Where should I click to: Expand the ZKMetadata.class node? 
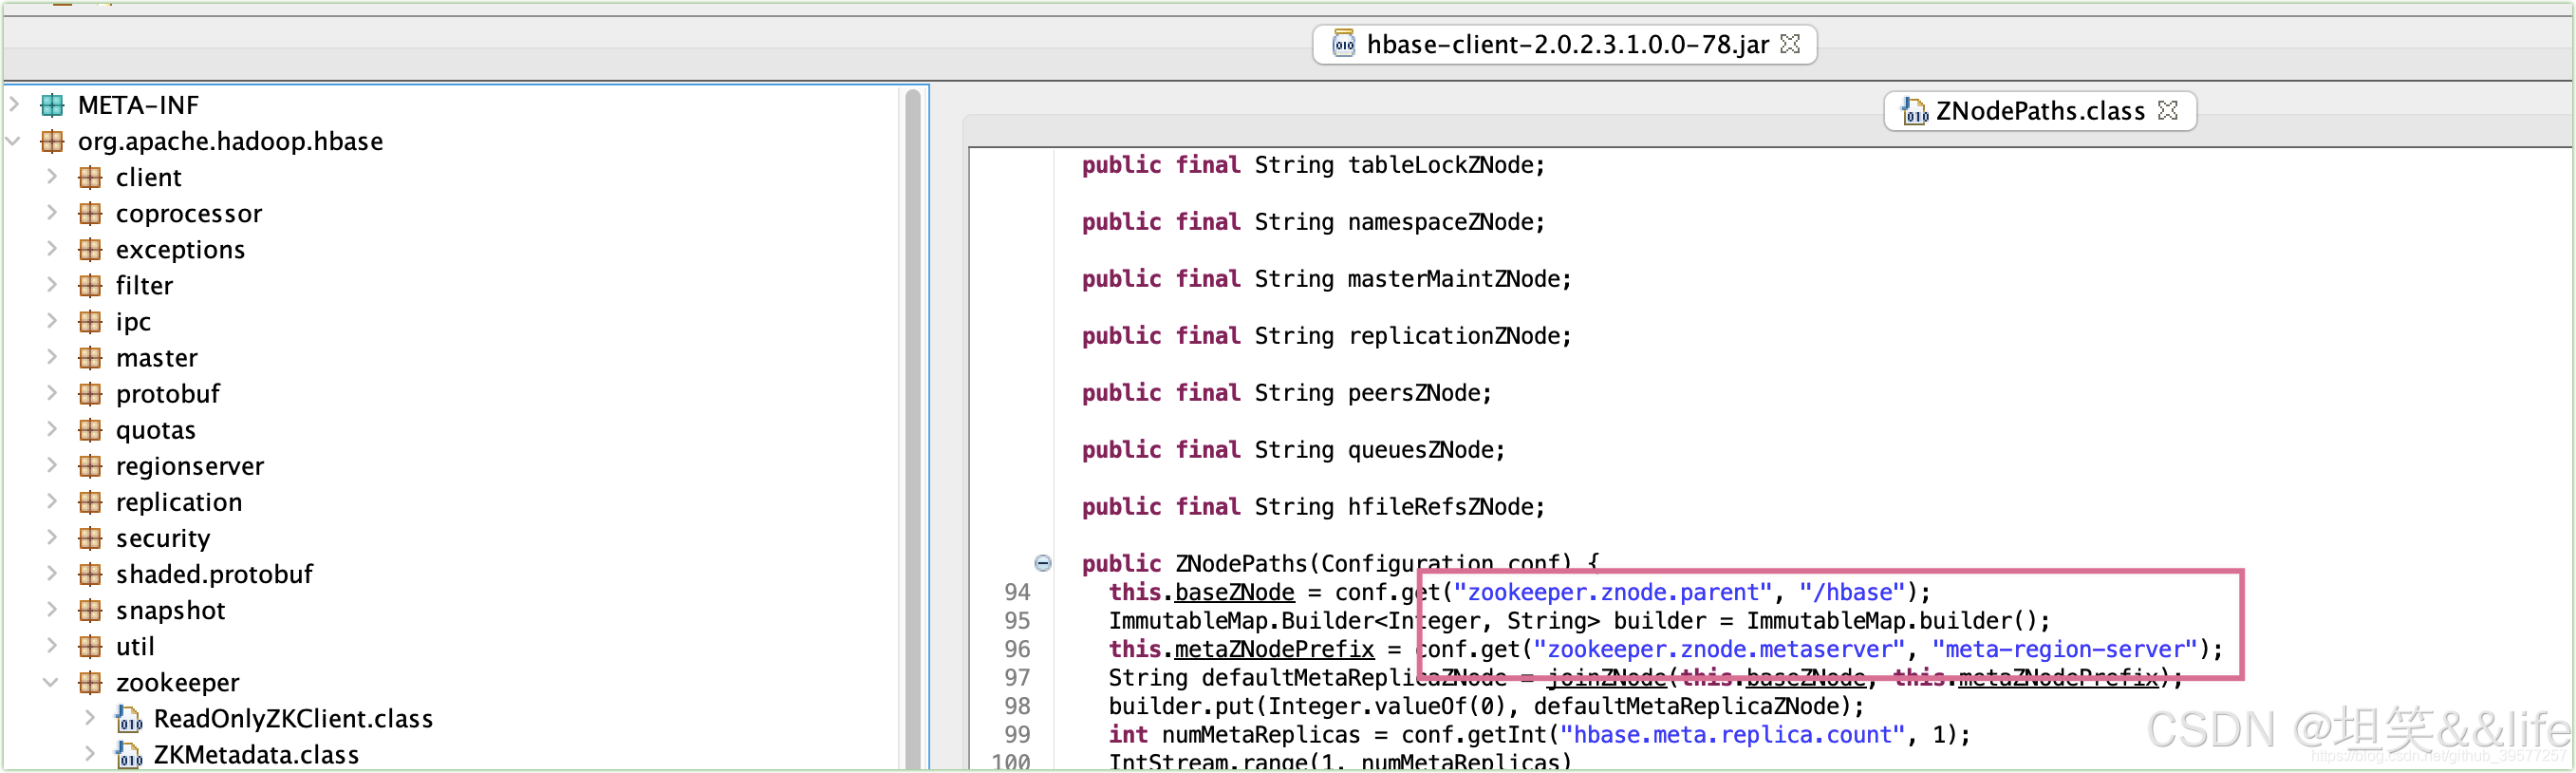[x=90, y=753]
